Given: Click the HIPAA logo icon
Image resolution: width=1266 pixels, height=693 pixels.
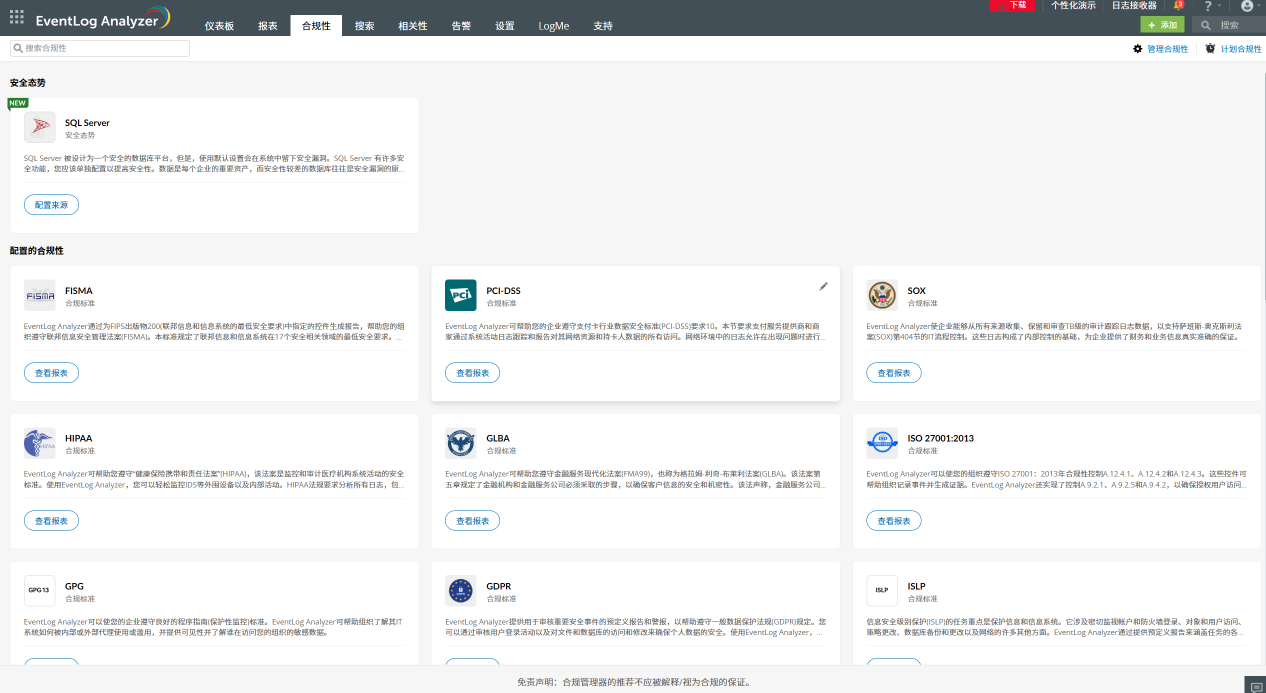Looking at the screenshot, I should pyautogui.click(x=40, y=443).
